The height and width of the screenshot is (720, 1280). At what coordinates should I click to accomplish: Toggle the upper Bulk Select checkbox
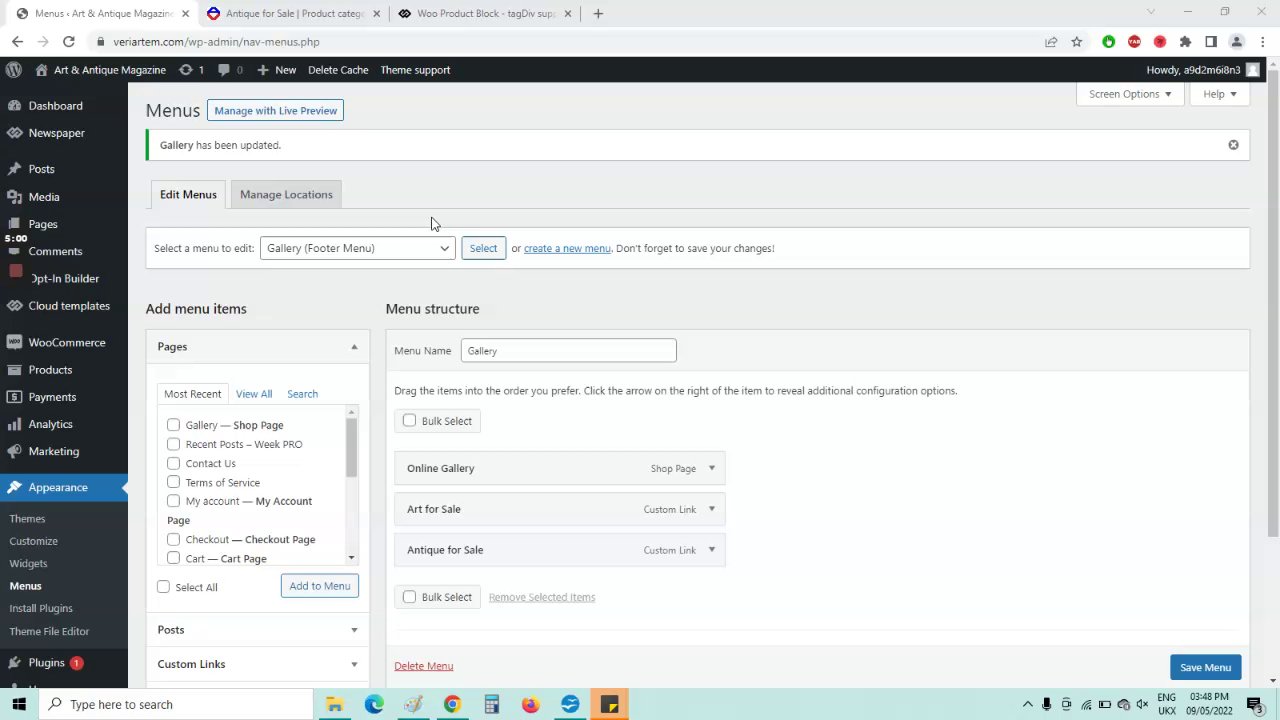click(x=410, y=421)
